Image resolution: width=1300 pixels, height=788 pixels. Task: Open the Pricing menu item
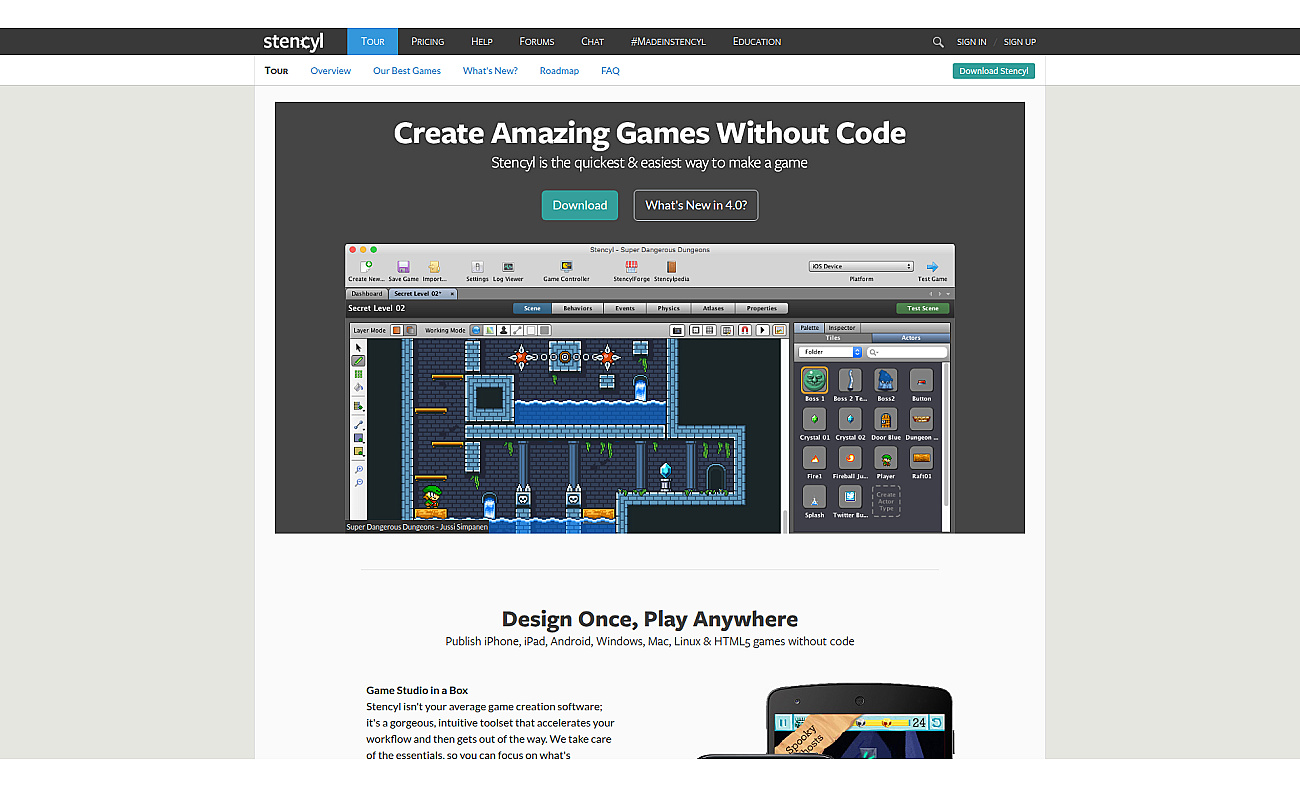[427, 42]
